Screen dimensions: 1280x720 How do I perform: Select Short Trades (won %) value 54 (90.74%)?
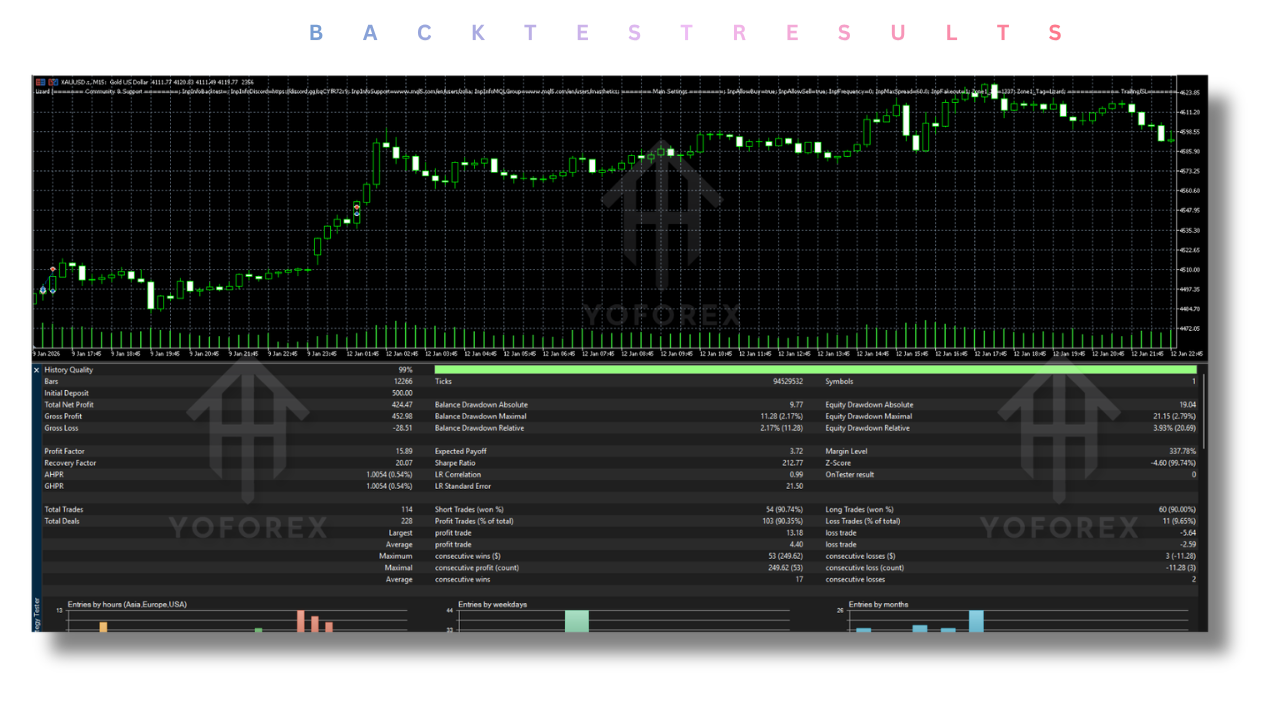[784, 510]
